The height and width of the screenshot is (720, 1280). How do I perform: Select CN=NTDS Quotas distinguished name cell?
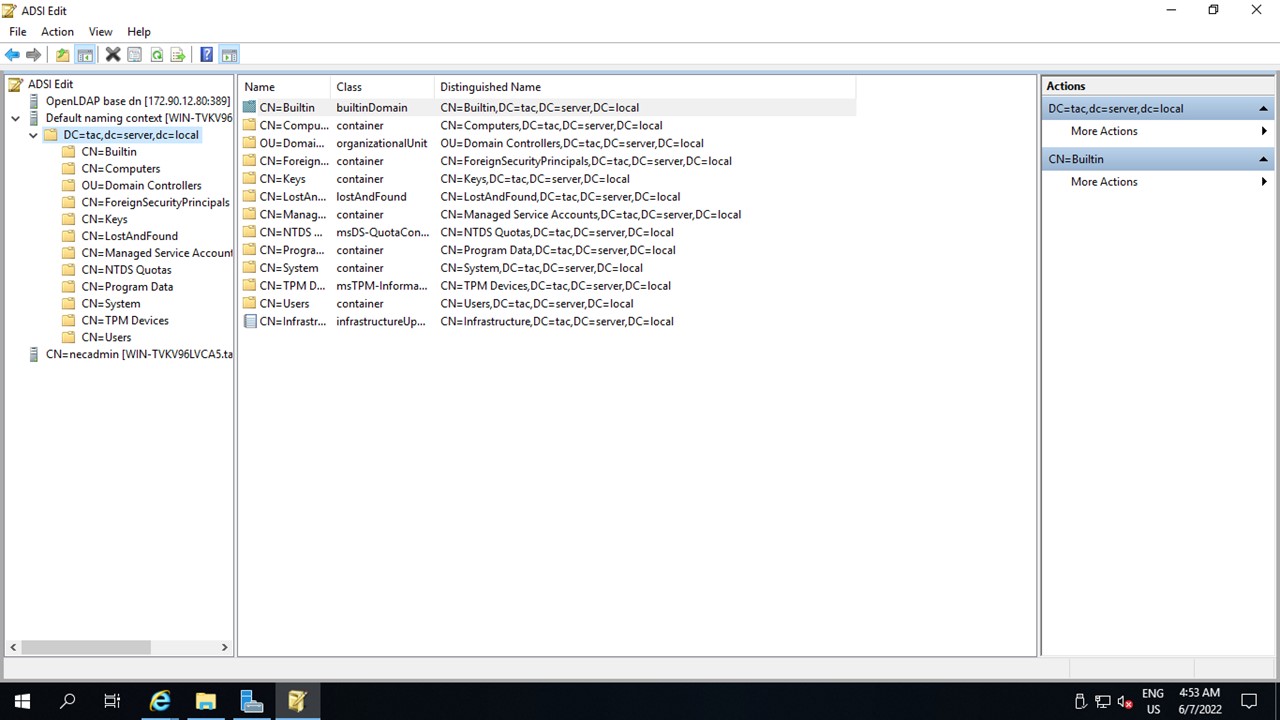[x=557, y=232]
